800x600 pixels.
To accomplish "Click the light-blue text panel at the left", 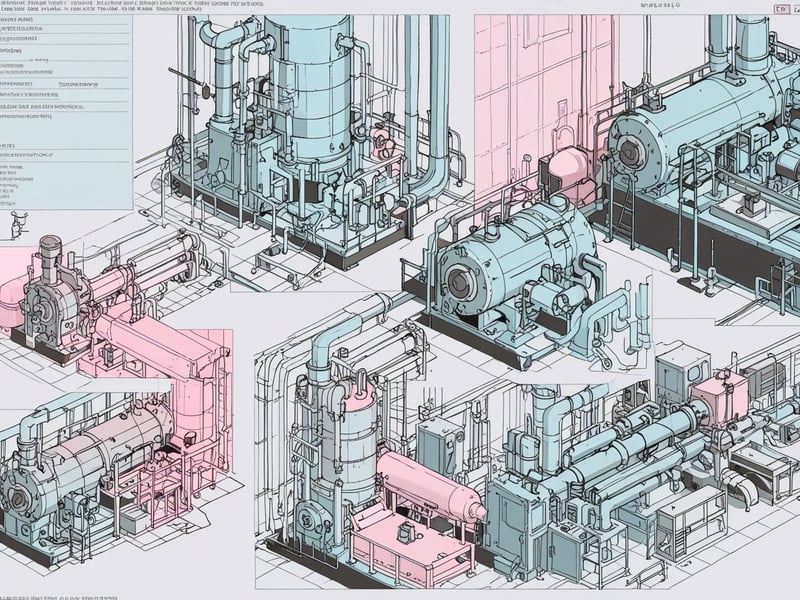I will (66, 112).
